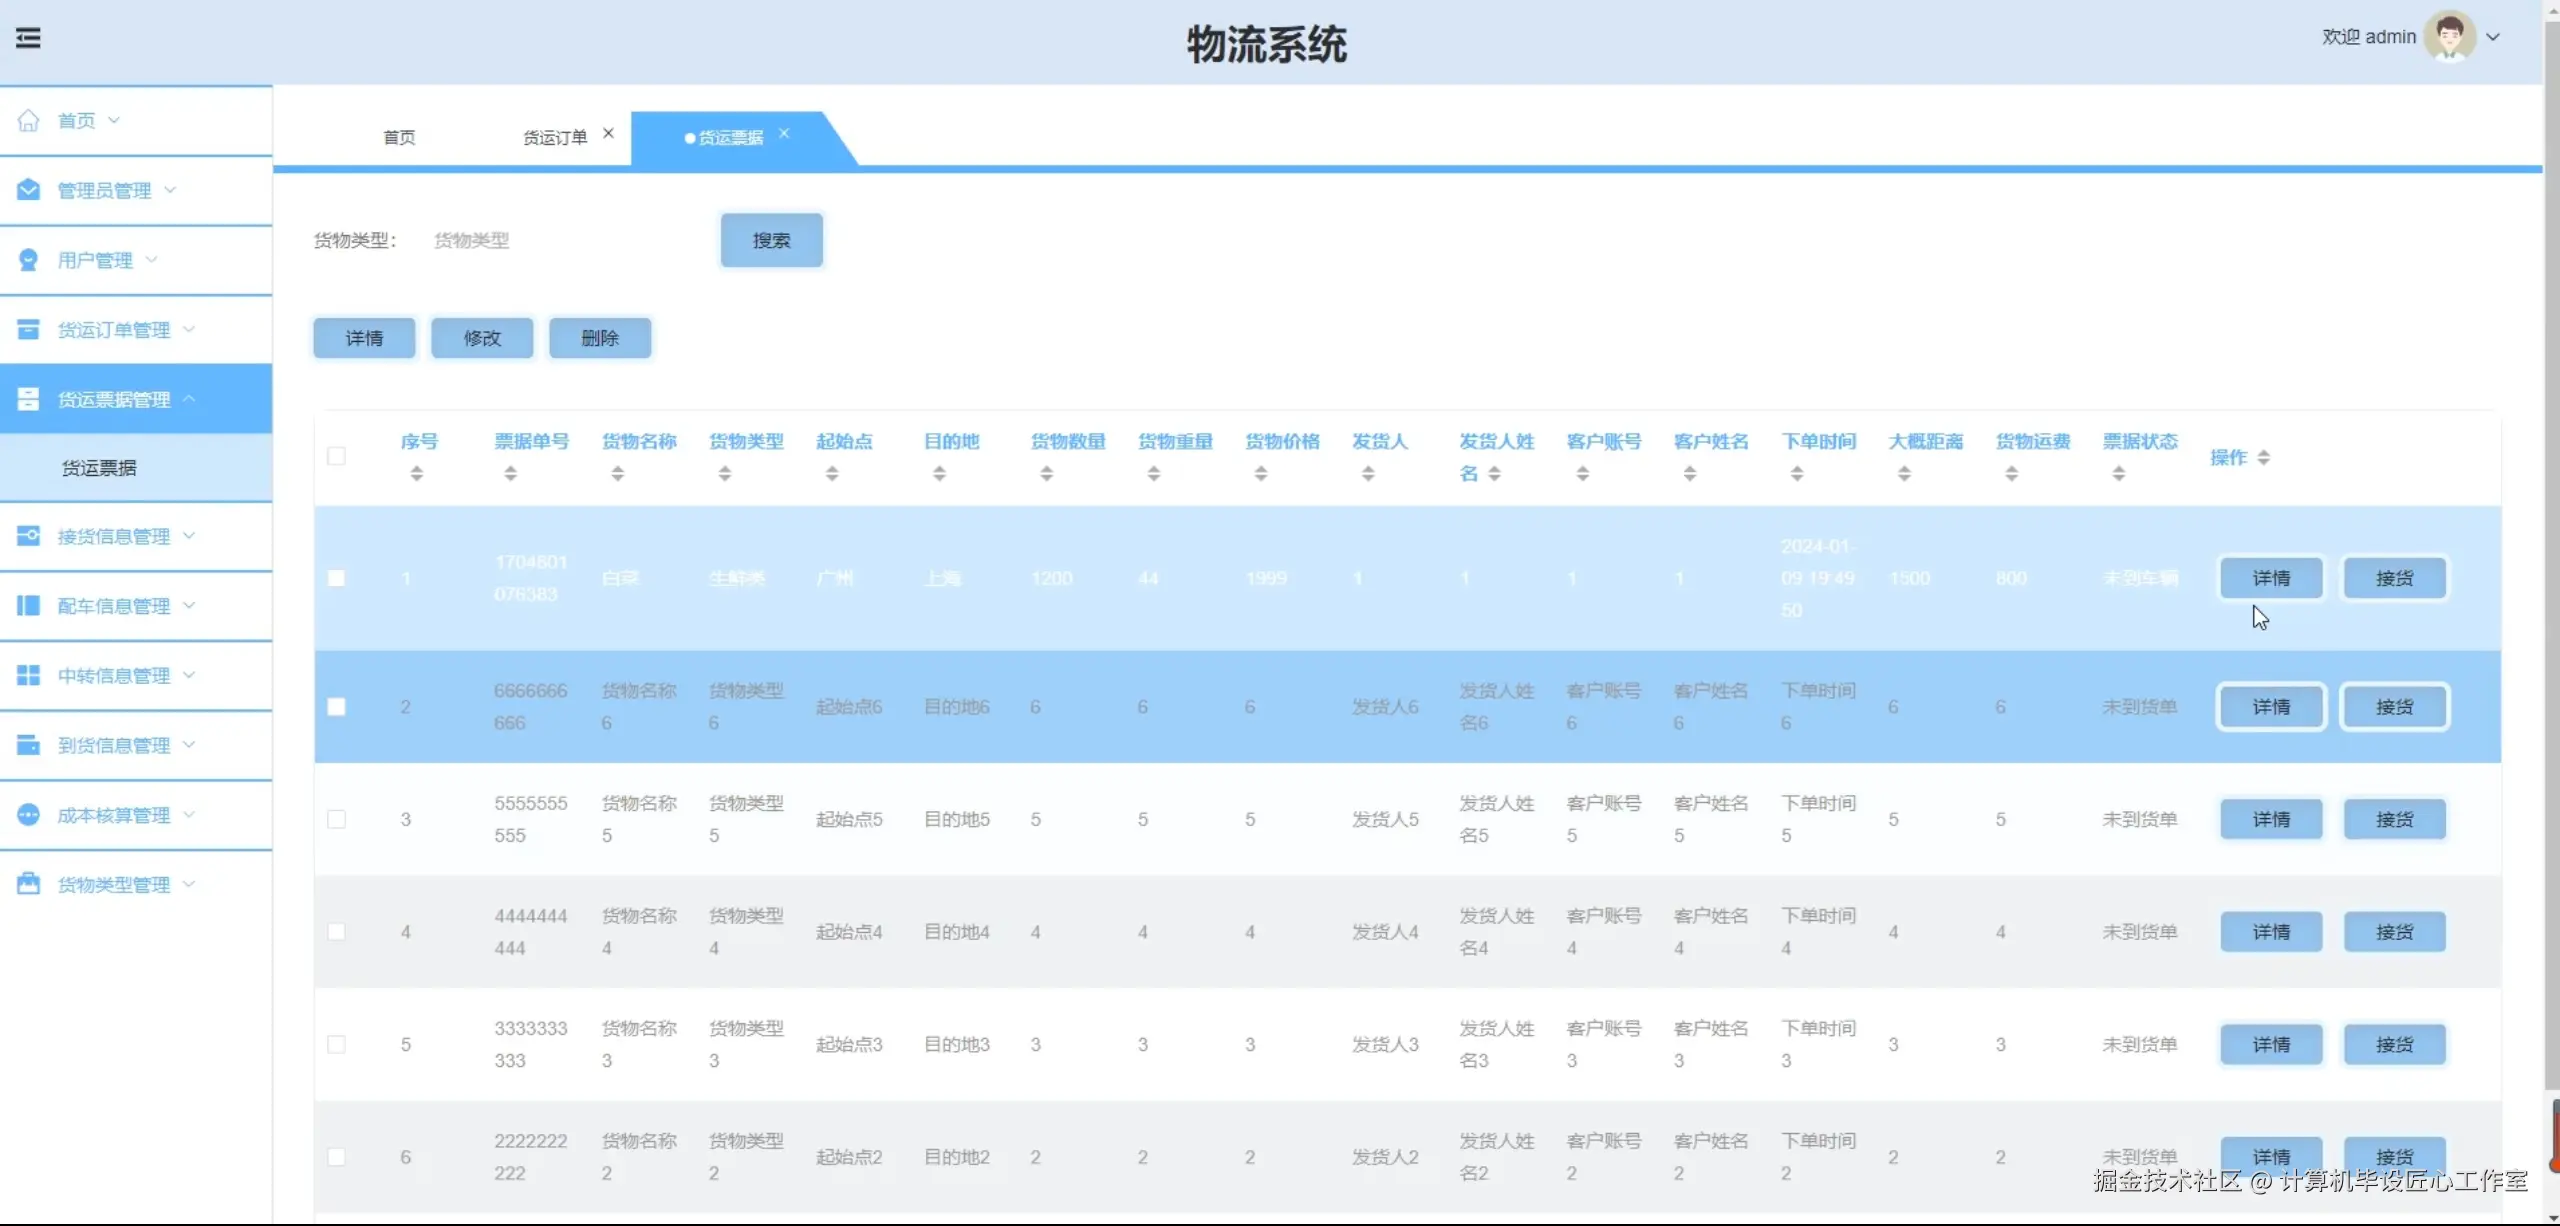Image resolution: width=2560 pixels, height=1226 pixels.
Task: Click the home icon in the sidebar
Action: click(x=28, y=121)
